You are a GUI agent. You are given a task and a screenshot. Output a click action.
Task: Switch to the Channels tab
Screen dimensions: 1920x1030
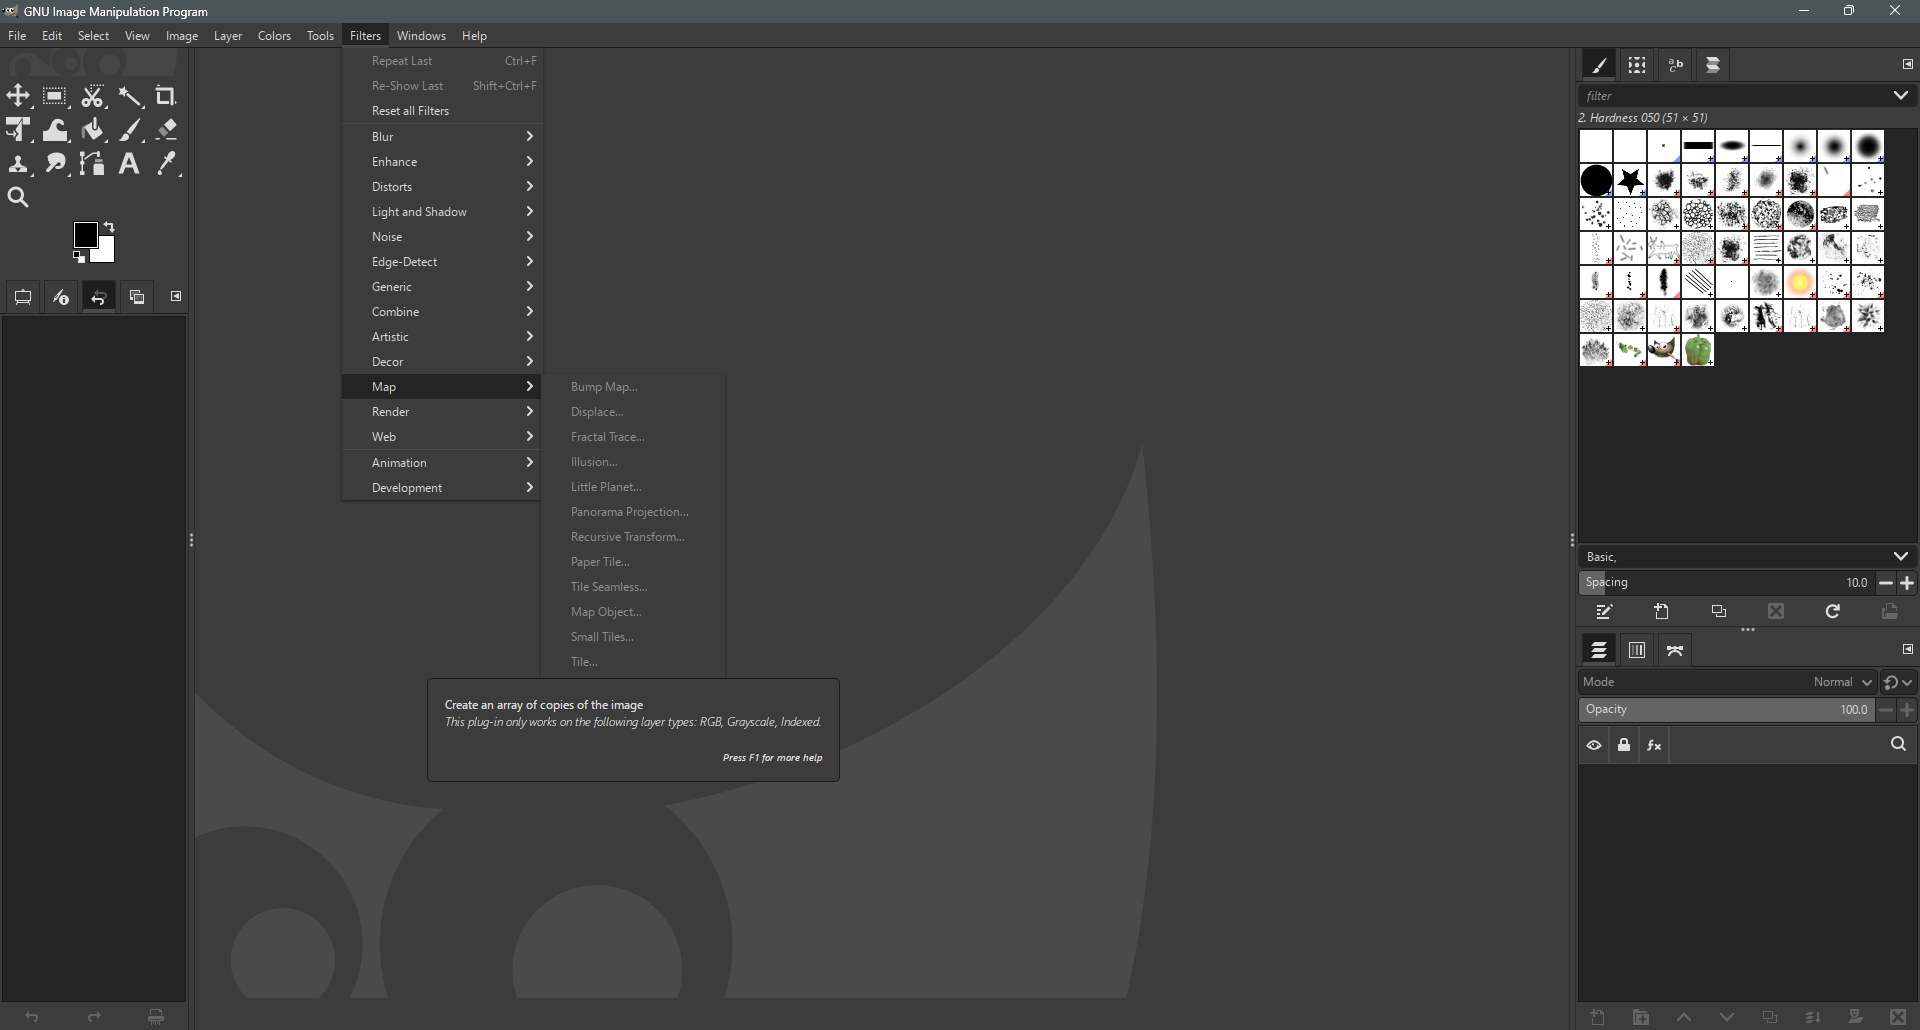tap(1637, 651)
